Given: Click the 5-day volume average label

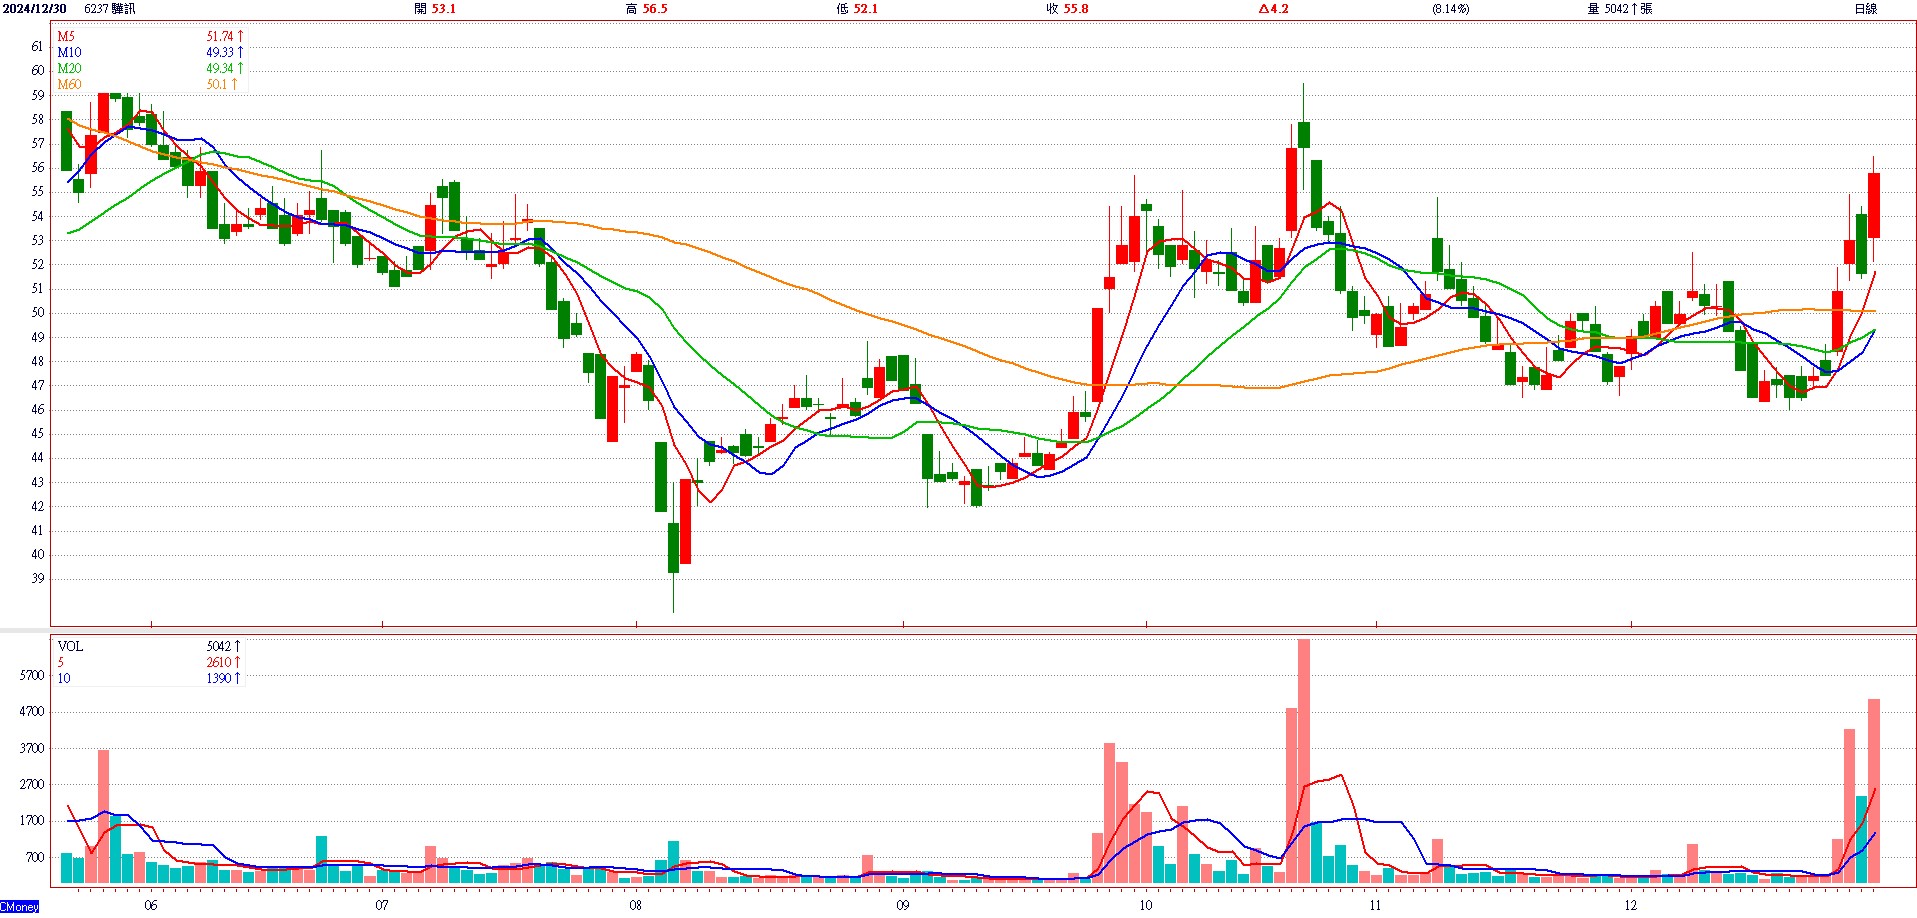Looking at the screenshot, I should (61, 662).
